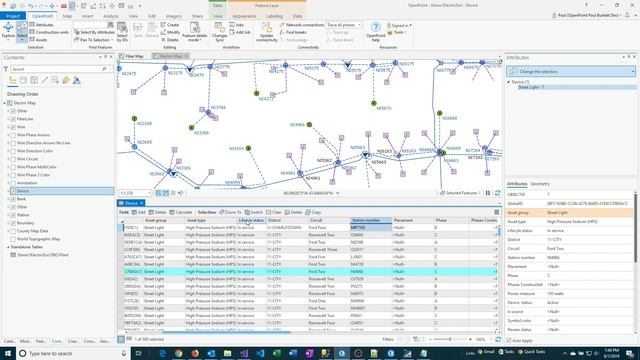Enable Wire Phase Arrows layer checkbox

point(13,135)
